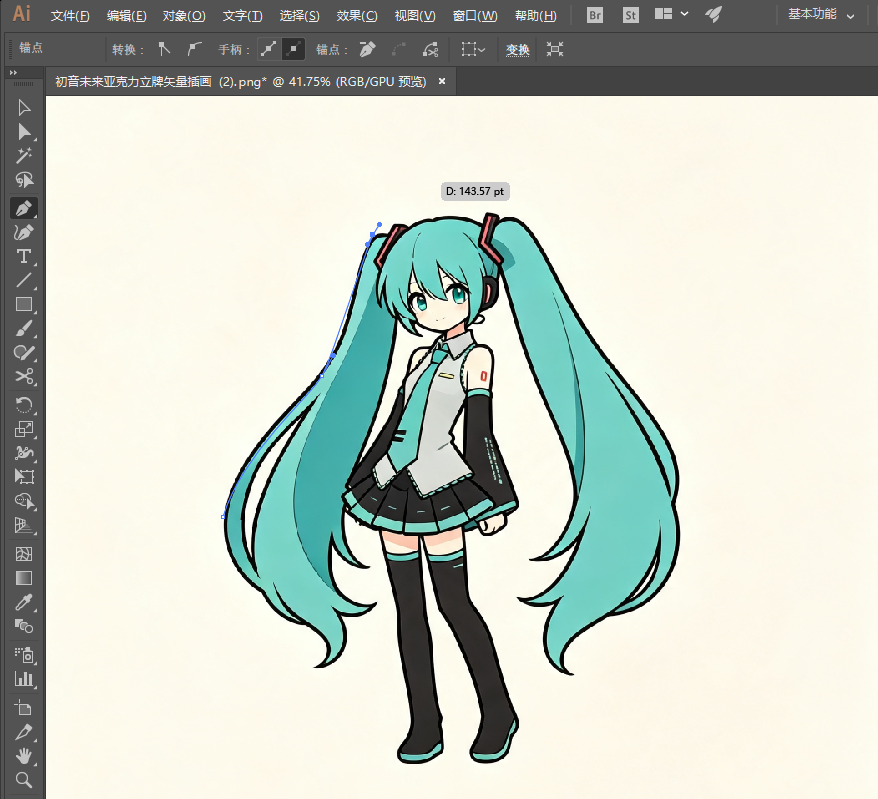Expand the toolbar with double-arrow
This screenshot has height=799, width=878.
coord(13,73)
